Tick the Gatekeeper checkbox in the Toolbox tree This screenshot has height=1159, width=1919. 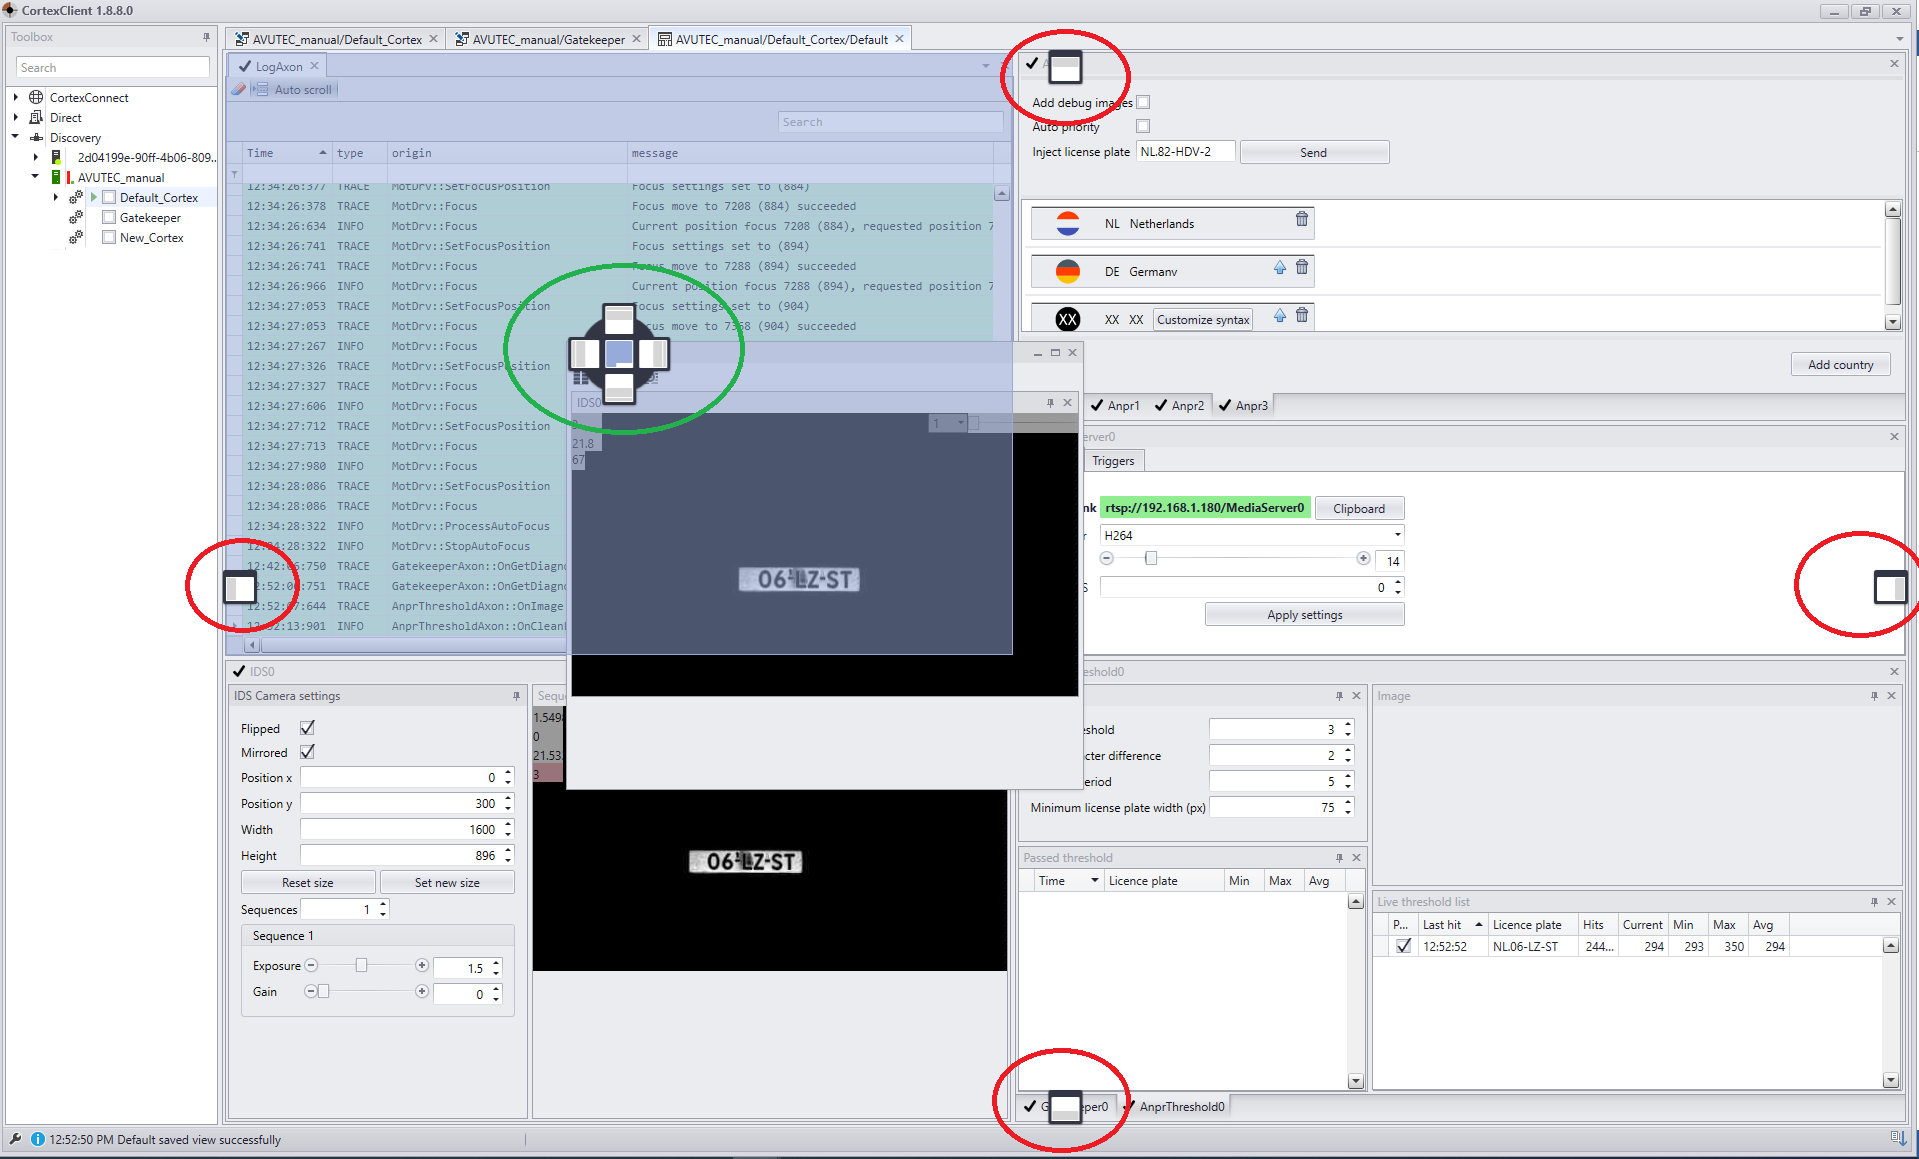point(109,217)
